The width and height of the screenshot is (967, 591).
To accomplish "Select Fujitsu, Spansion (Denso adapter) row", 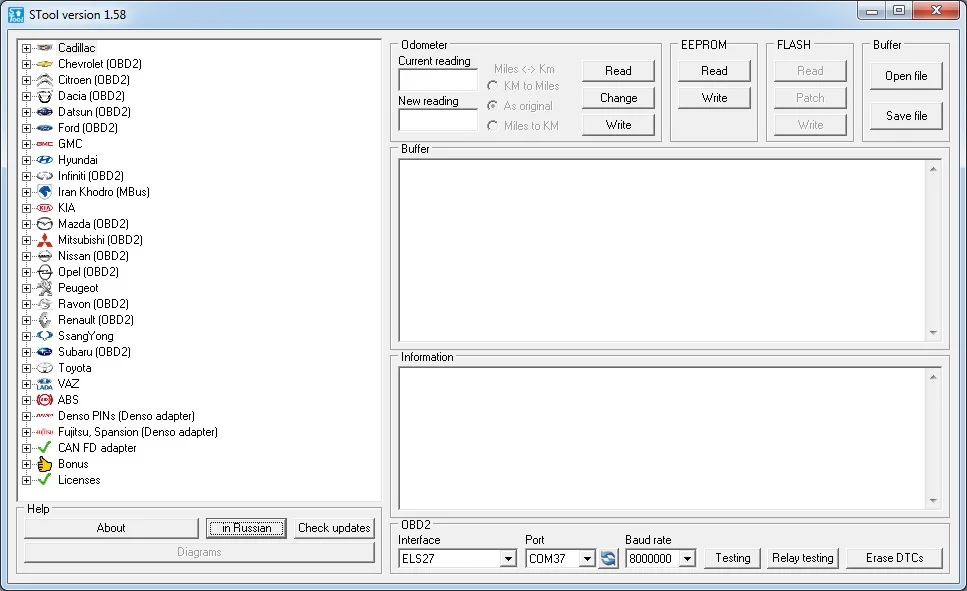I will pyautogui.click(x=138, y=432).
